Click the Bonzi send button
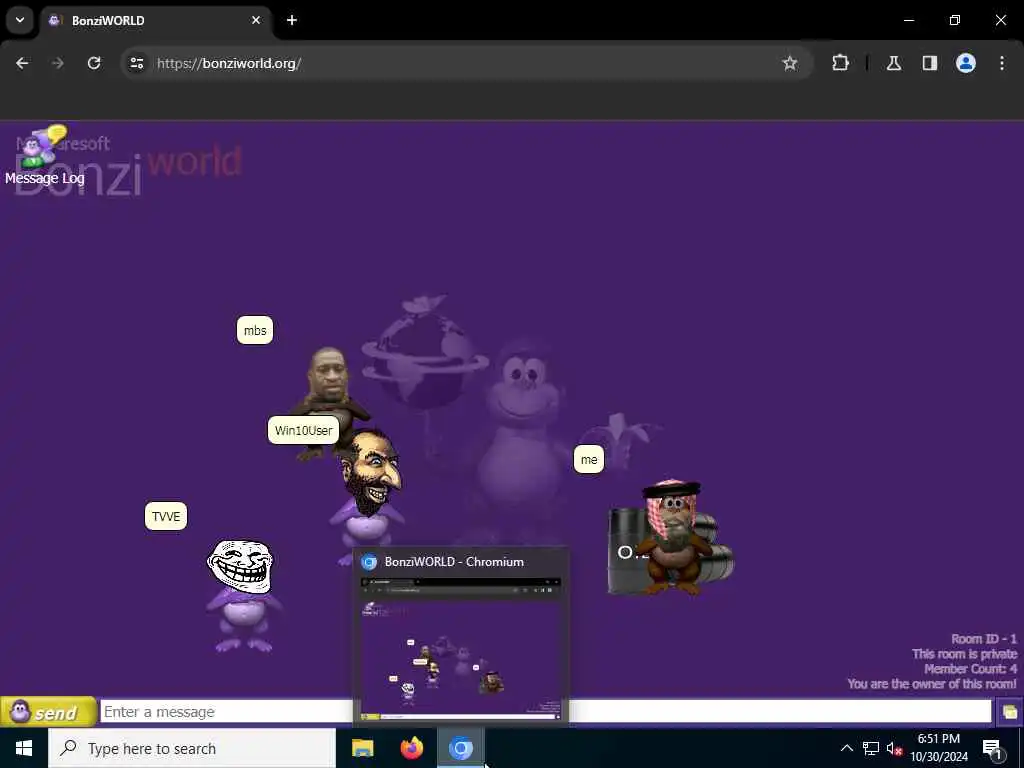The height and width of the screenshot is (768, 1024). (x=48, y=712)
